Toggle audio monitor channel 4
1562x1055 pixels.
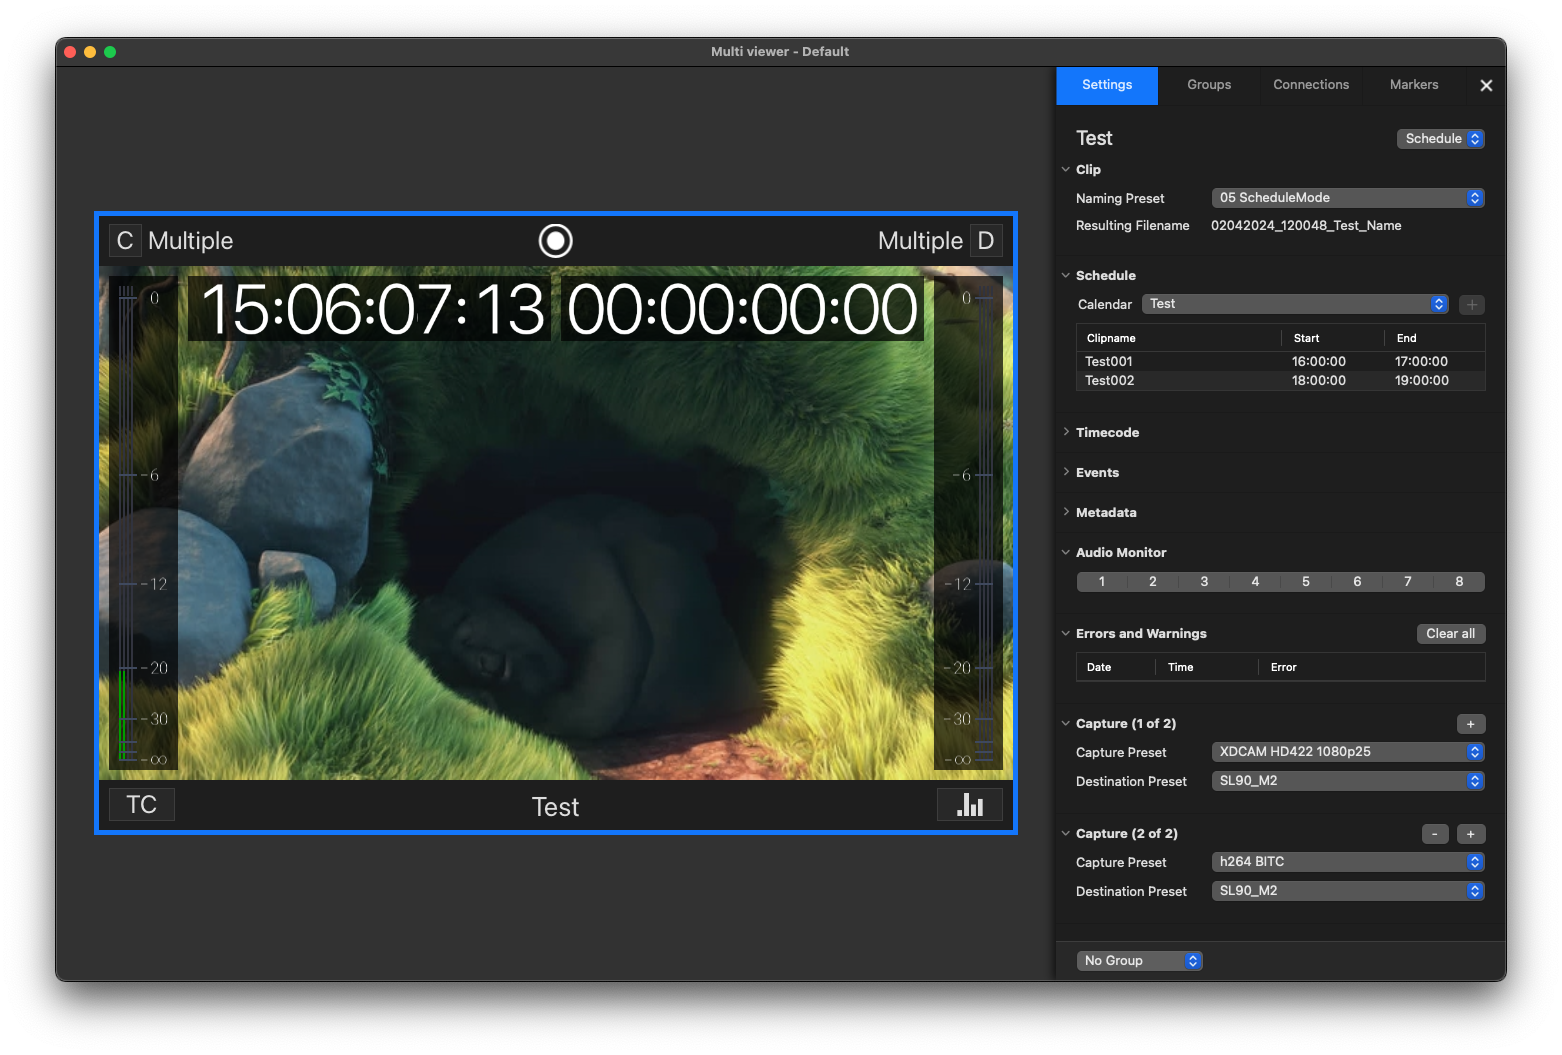tap(1255, 582)
